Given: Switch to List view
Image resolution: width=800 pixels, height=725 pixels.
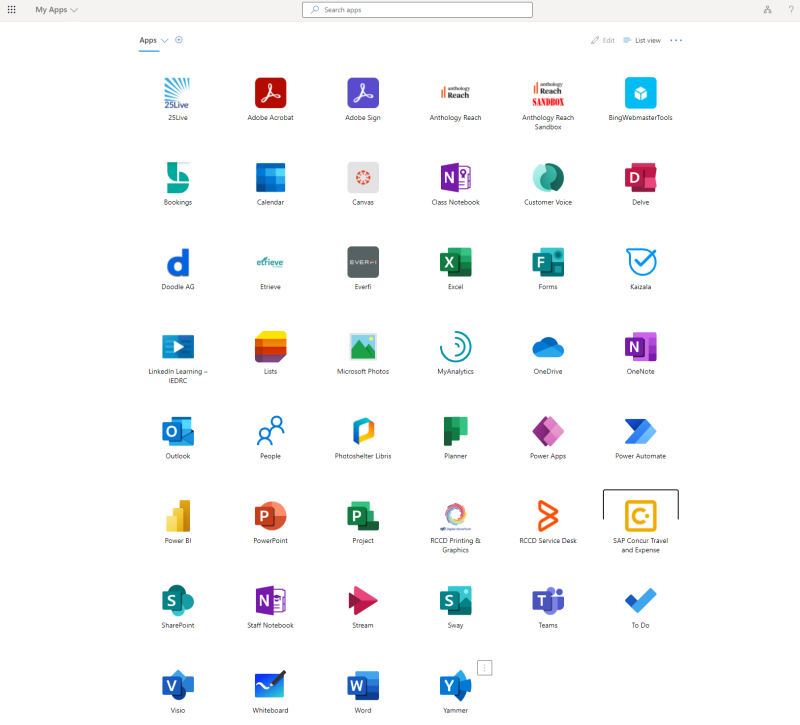Looking at the screenshot, I should pyautogui.click(x=642, y=40).
